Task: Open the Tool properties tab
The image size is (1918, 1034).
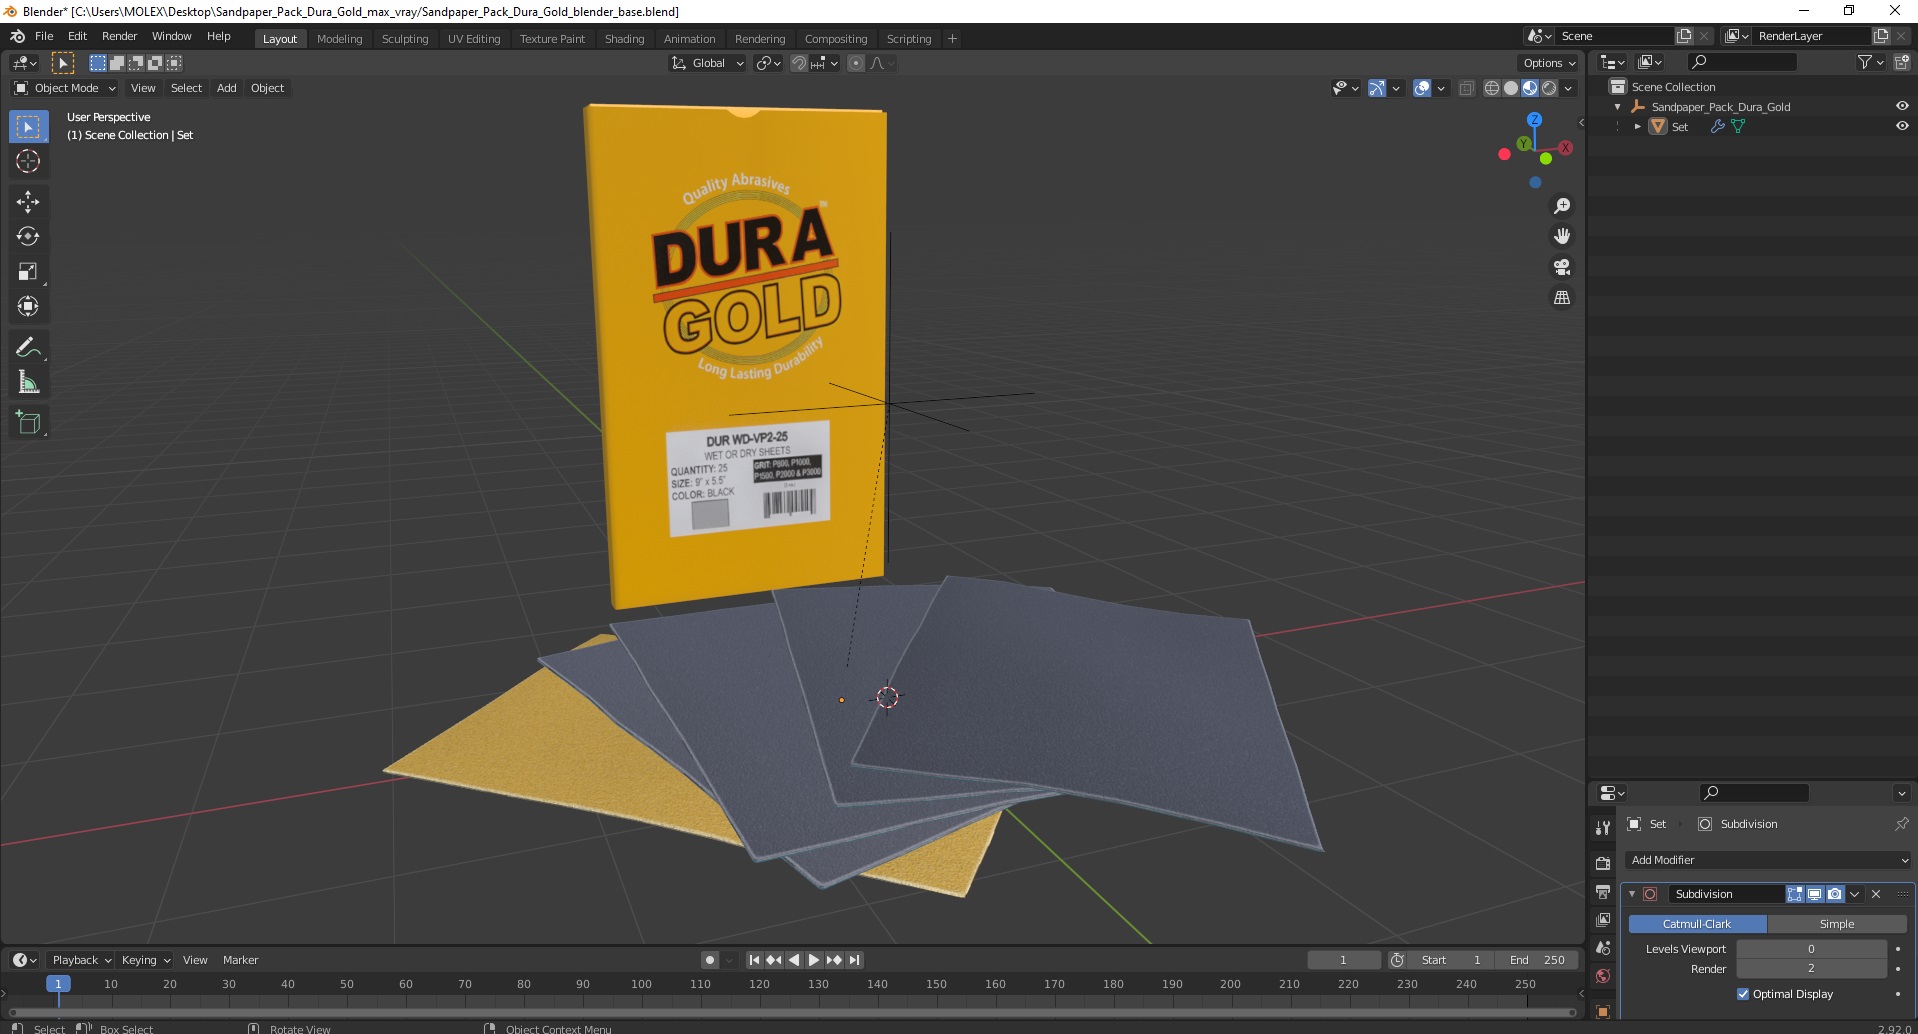Action: click(x=1603, y=827)
